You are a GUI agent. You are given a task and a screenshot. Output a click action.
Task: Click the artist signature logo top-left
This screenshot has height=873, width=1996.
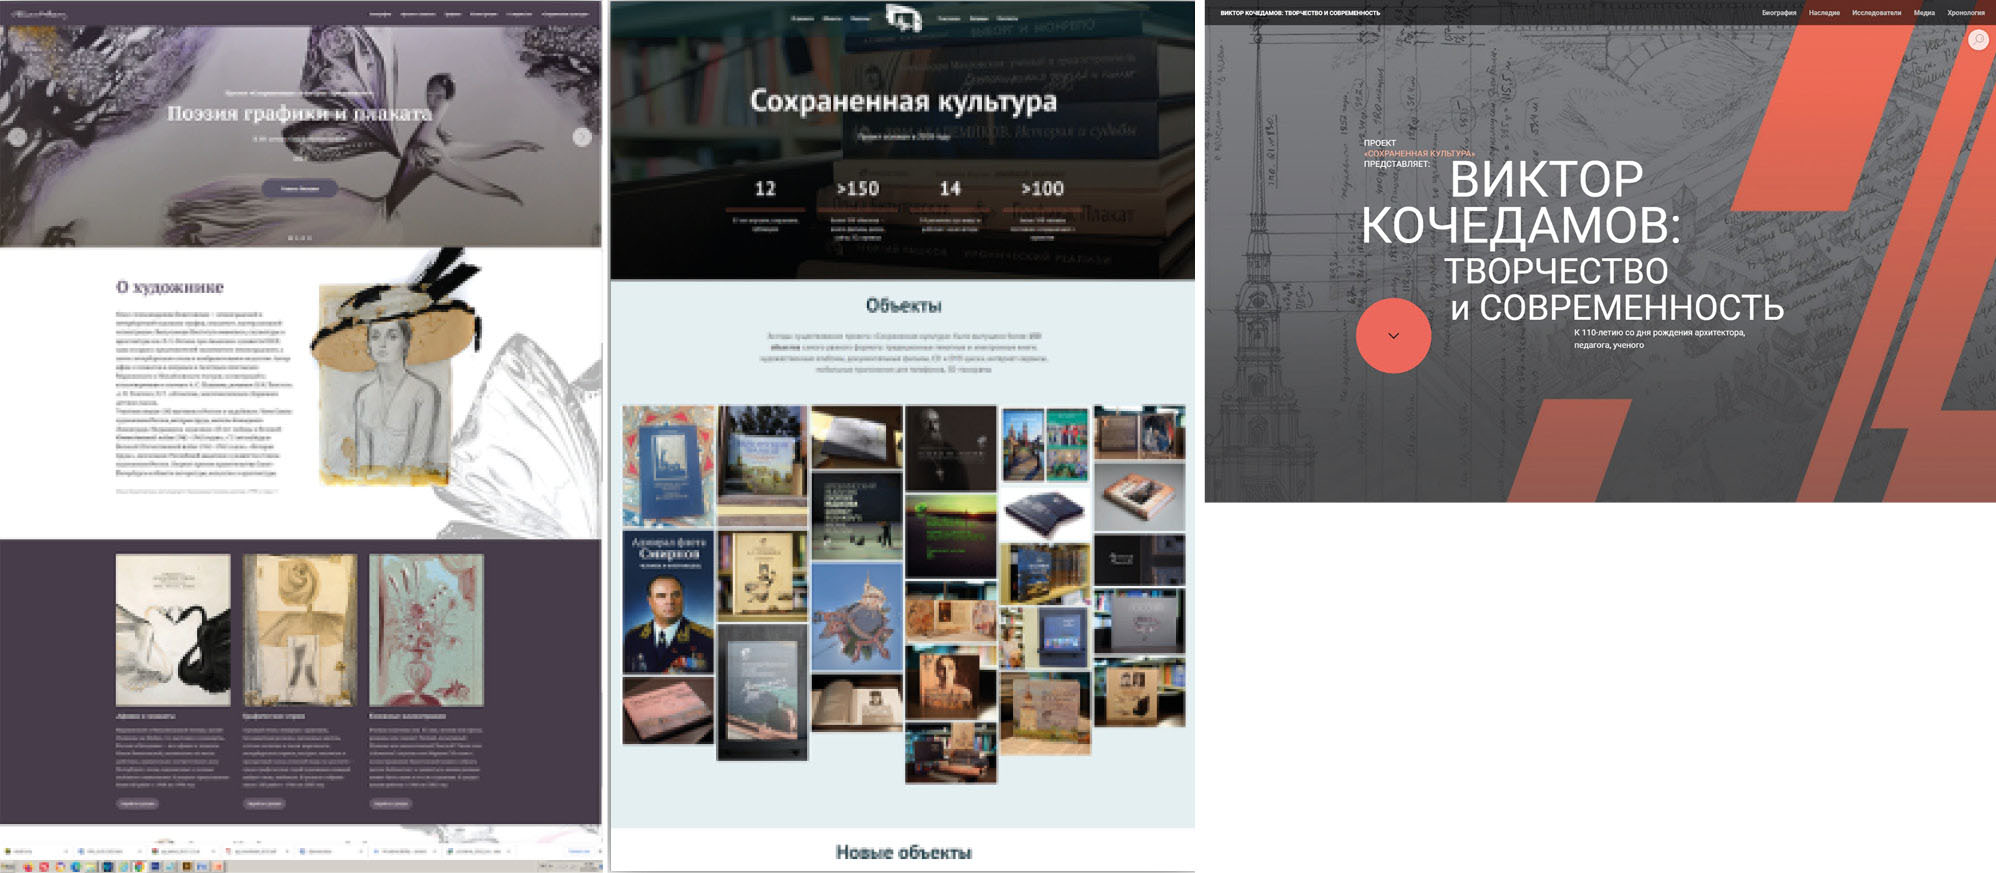tap(38, 14)
